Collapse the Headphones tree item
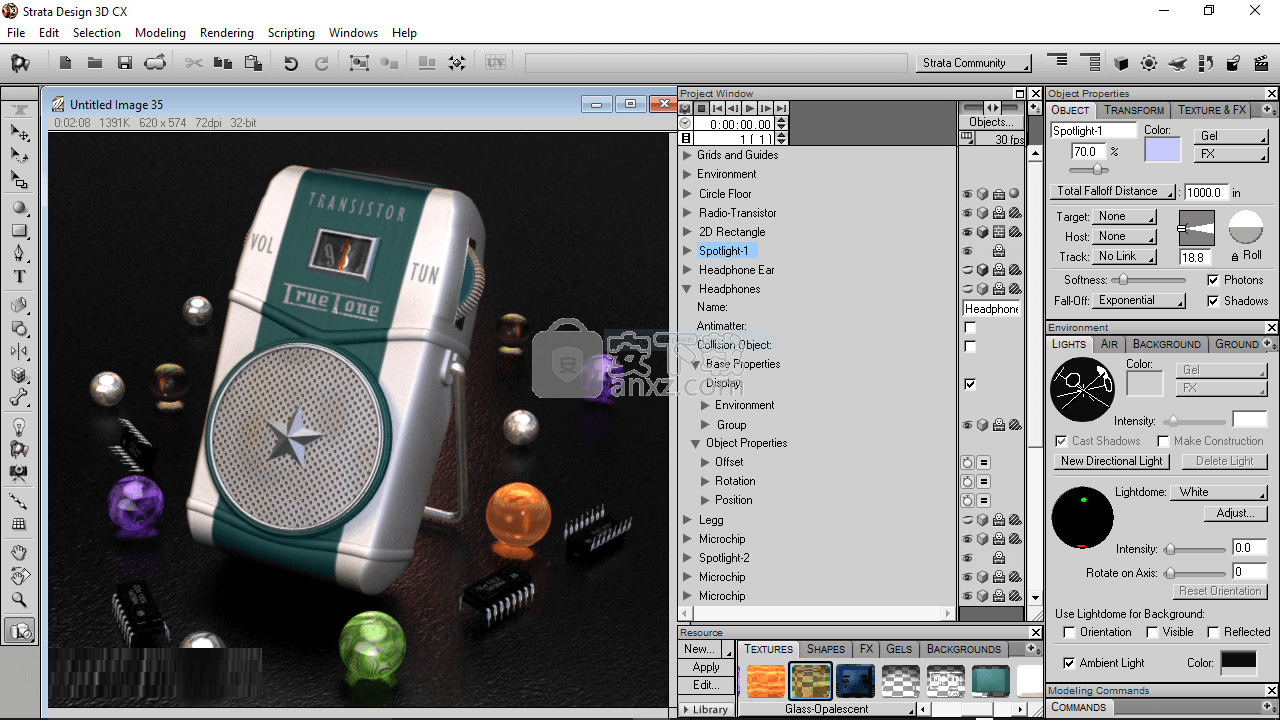The image size is (1280, 720). coord(687,289)
